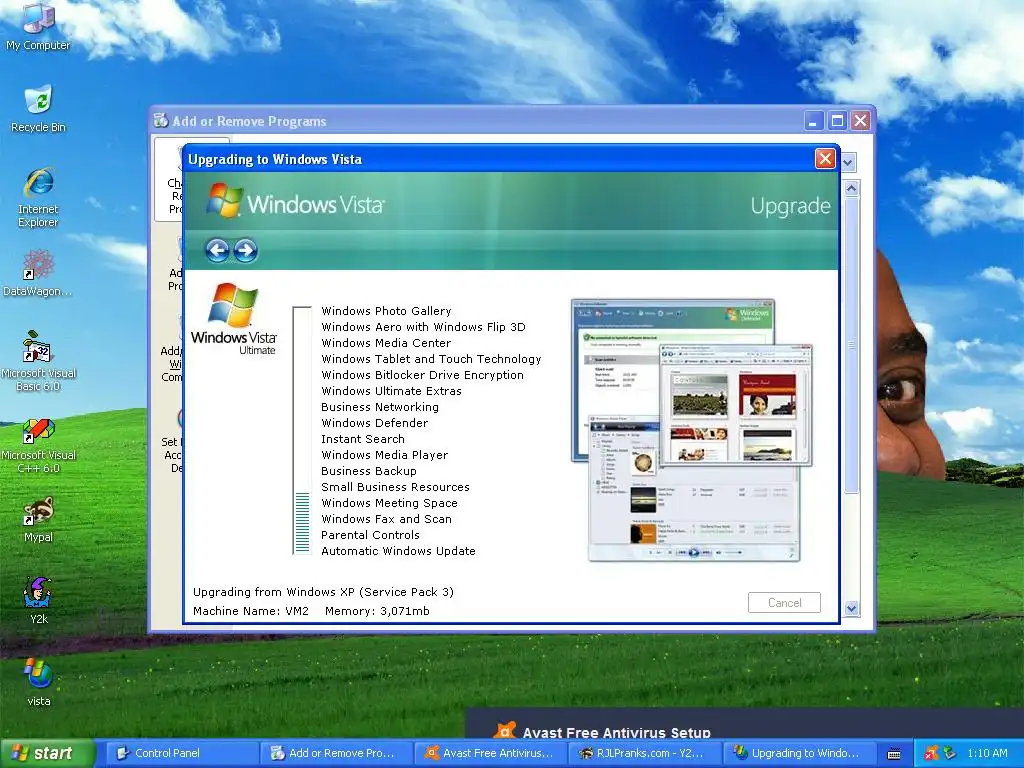Click the upgrade progress bar
The height and width of the screenshot is (768, 1024).
click(302, 430)
